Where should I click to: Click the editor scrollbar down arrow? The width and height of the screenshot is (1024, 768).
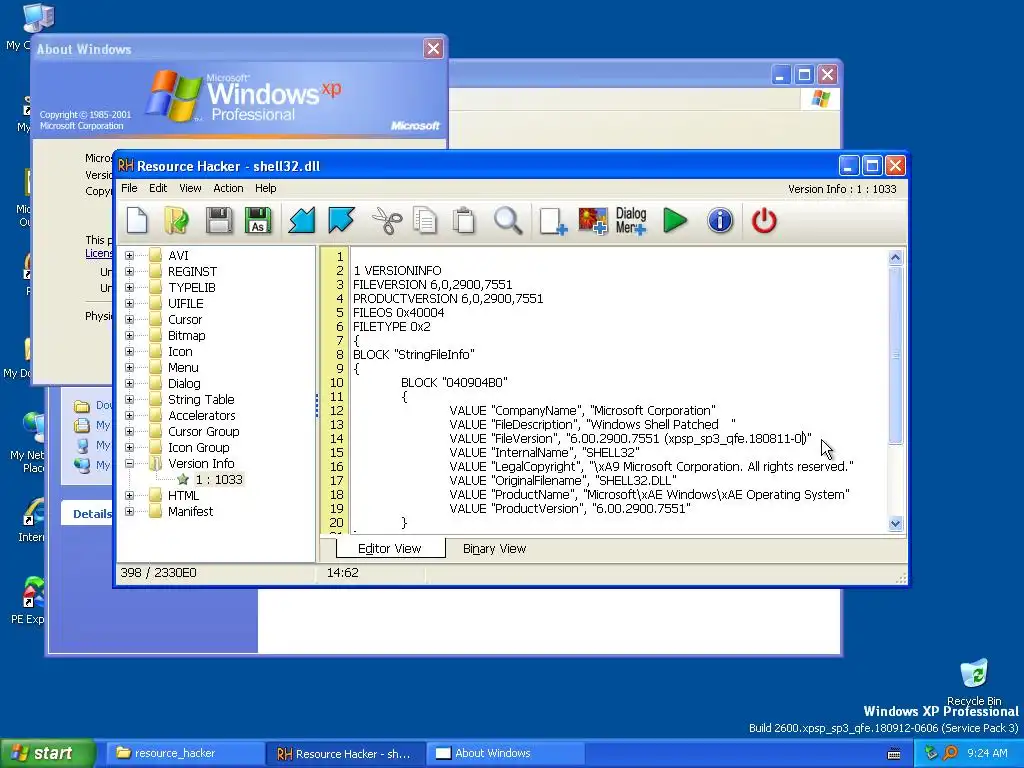pos(895,523)
